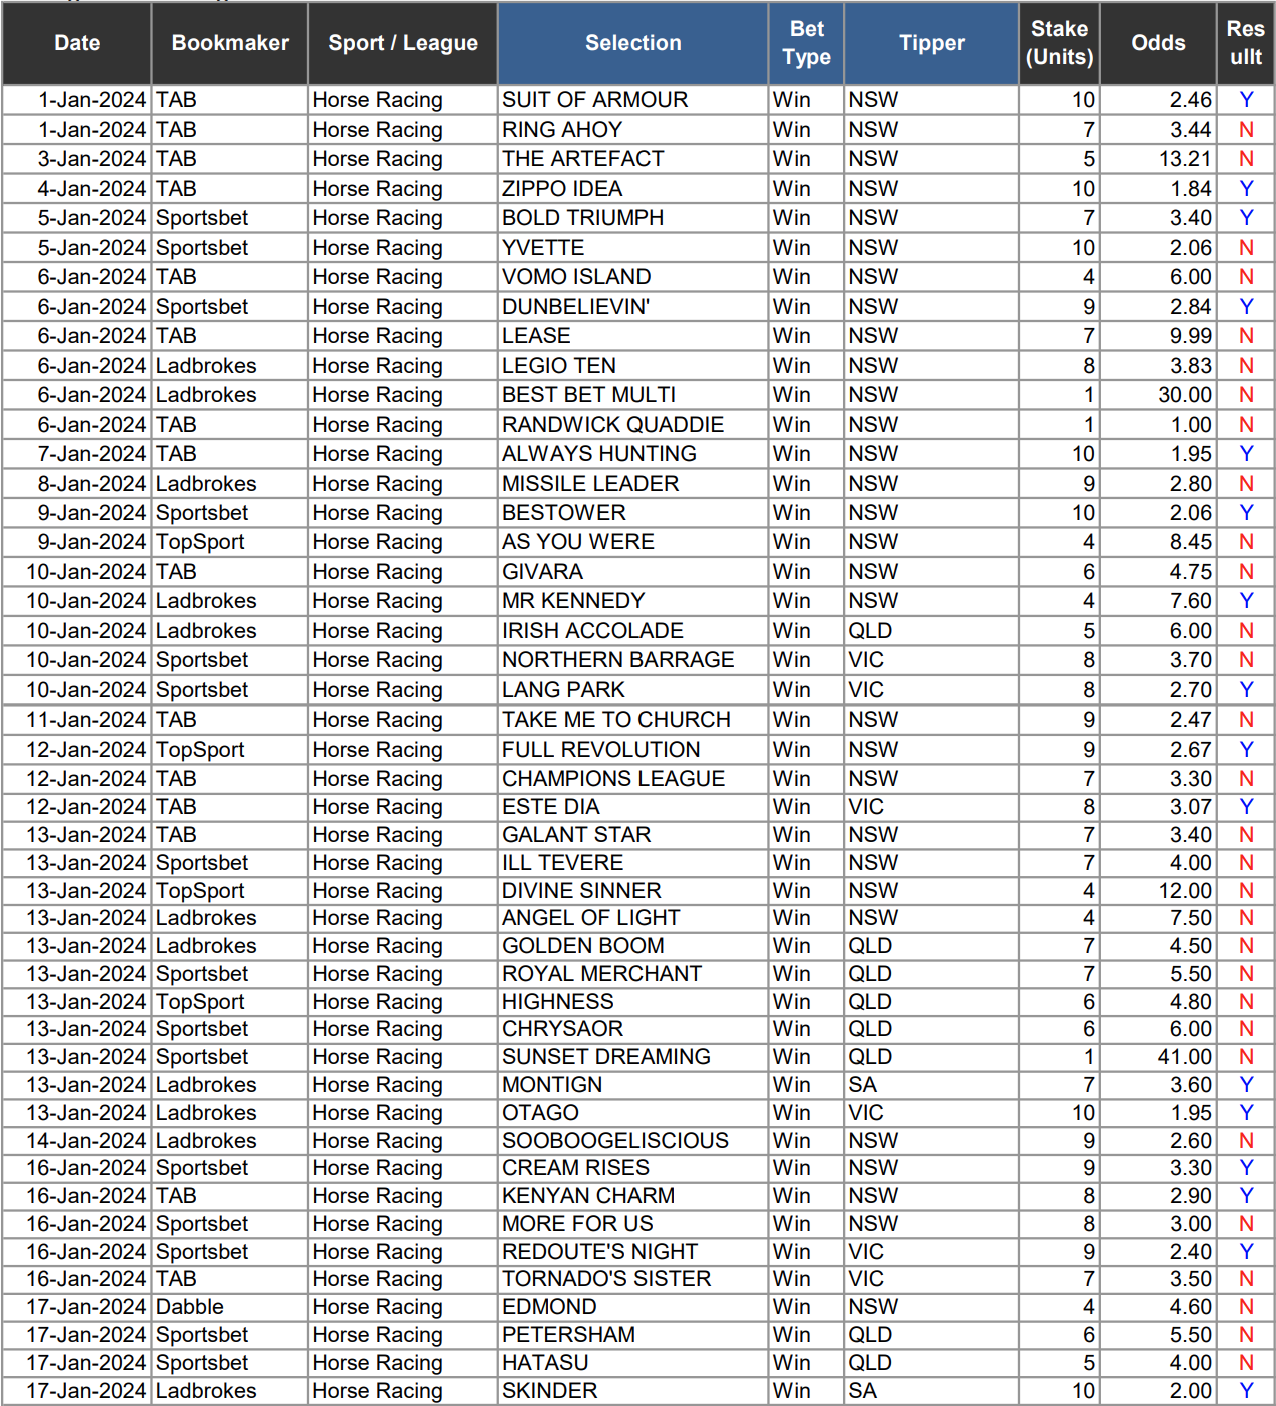1276x1406 pixels.
Task: Select the RANDWICK QUADDIE cell
Action: click(633, 425)
